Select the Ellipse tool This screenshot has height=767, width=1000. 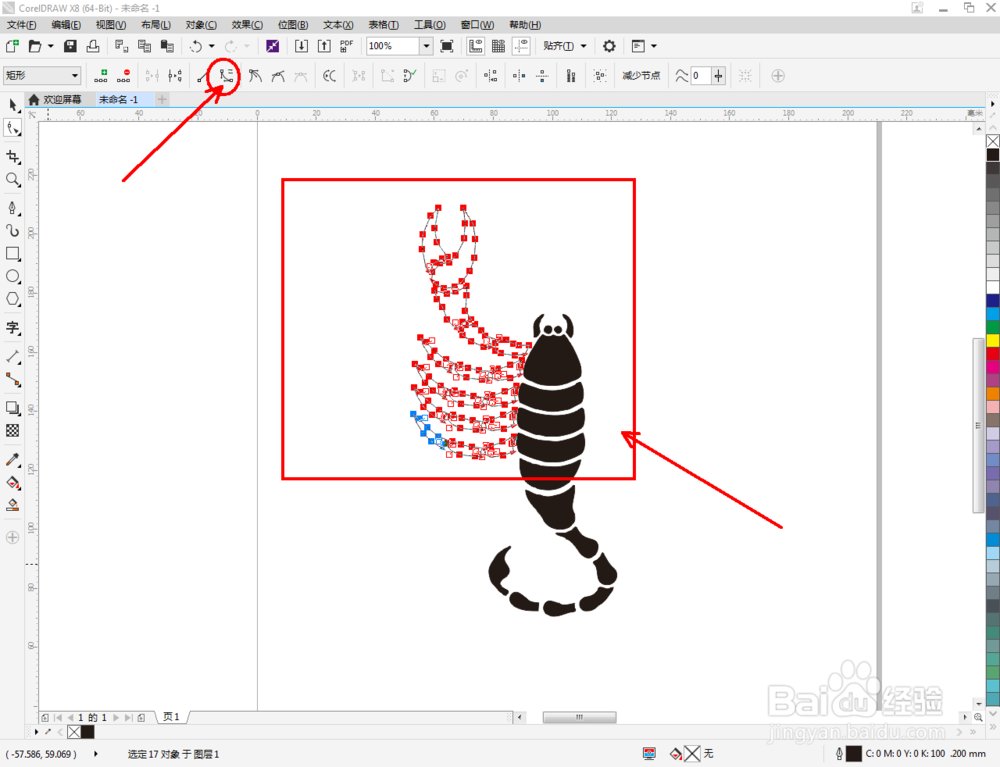click(13, 276)
